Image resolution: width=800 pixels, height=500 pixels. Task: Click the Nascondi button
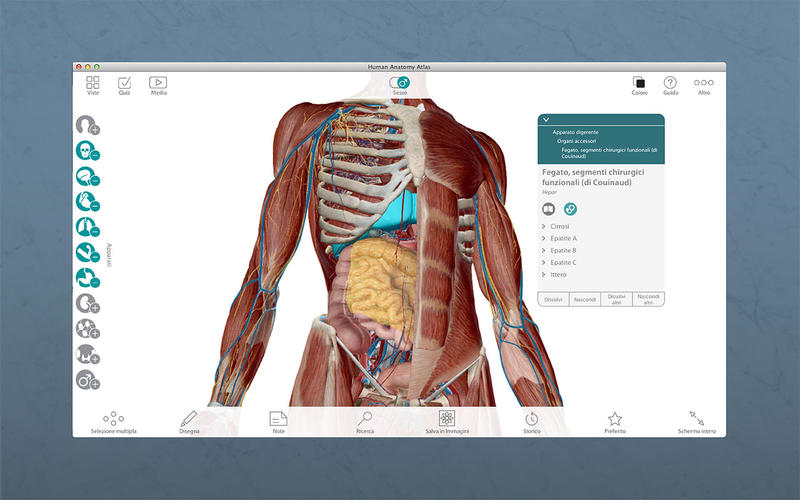tap(585, 299)
